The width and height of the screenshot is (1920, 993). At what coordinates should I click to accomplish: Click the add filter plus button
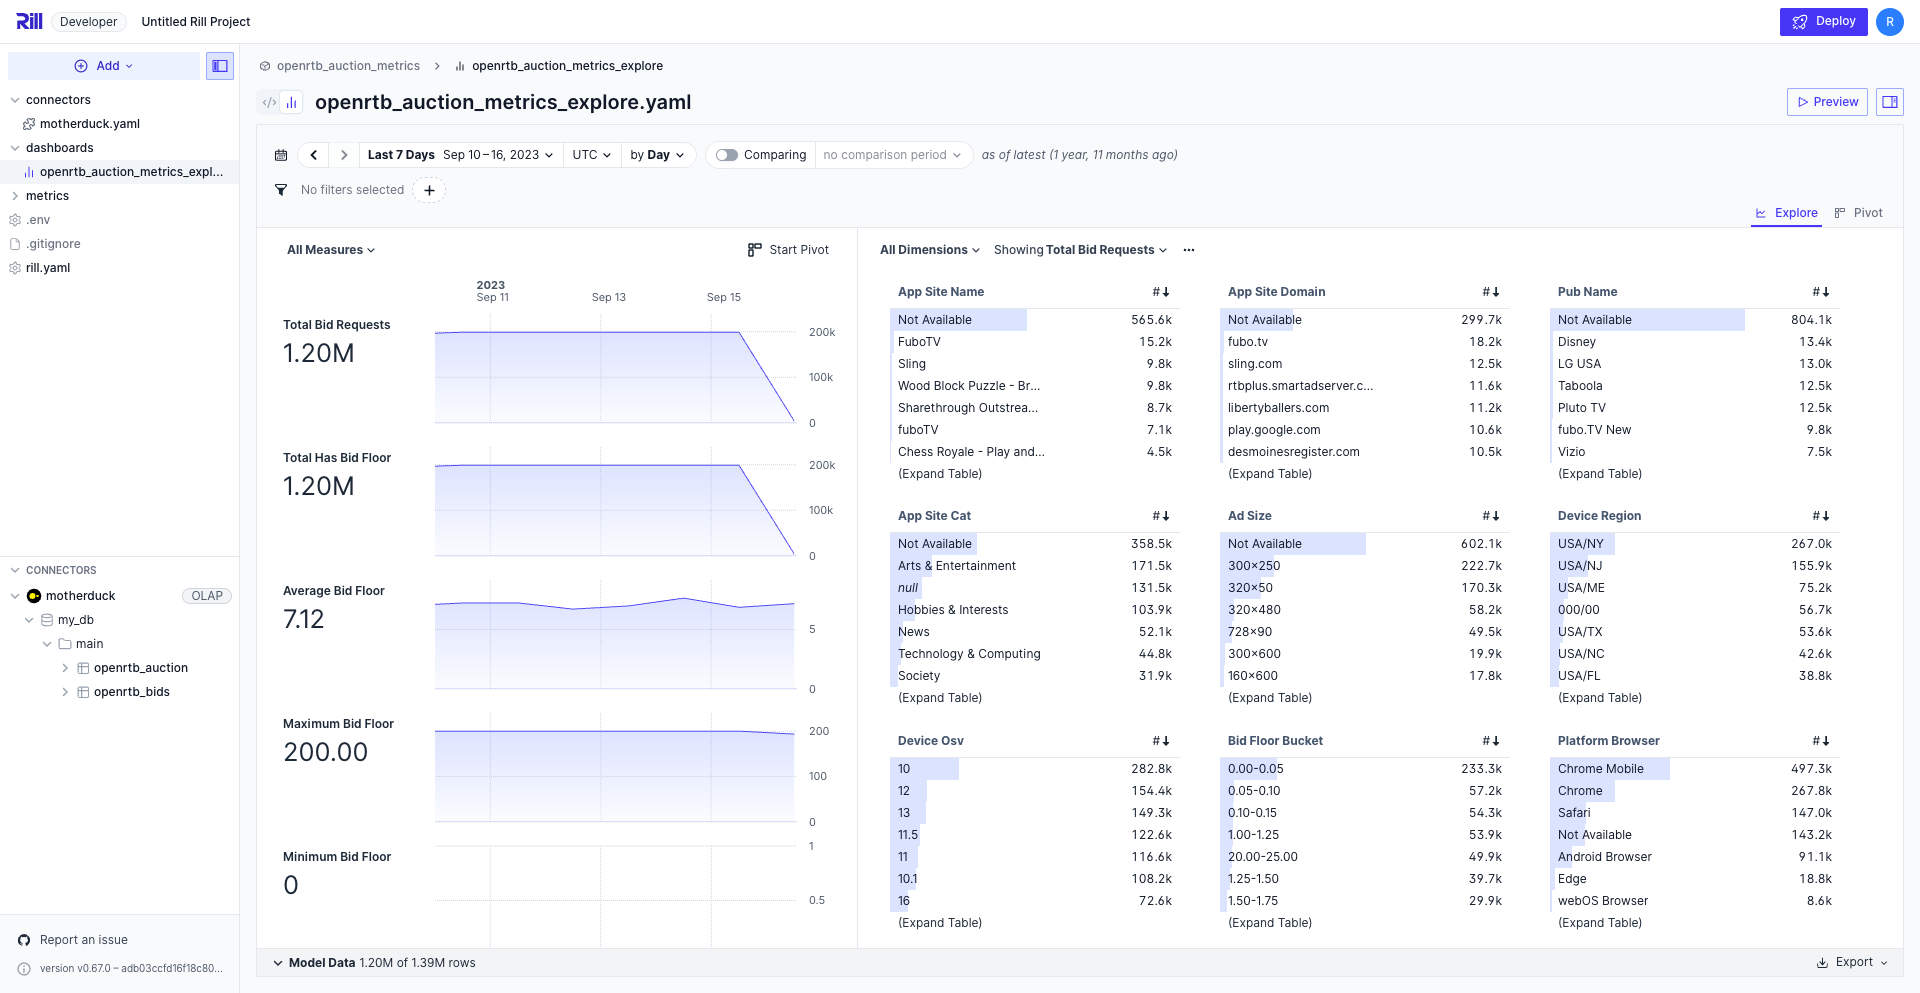tap(429, 190)
